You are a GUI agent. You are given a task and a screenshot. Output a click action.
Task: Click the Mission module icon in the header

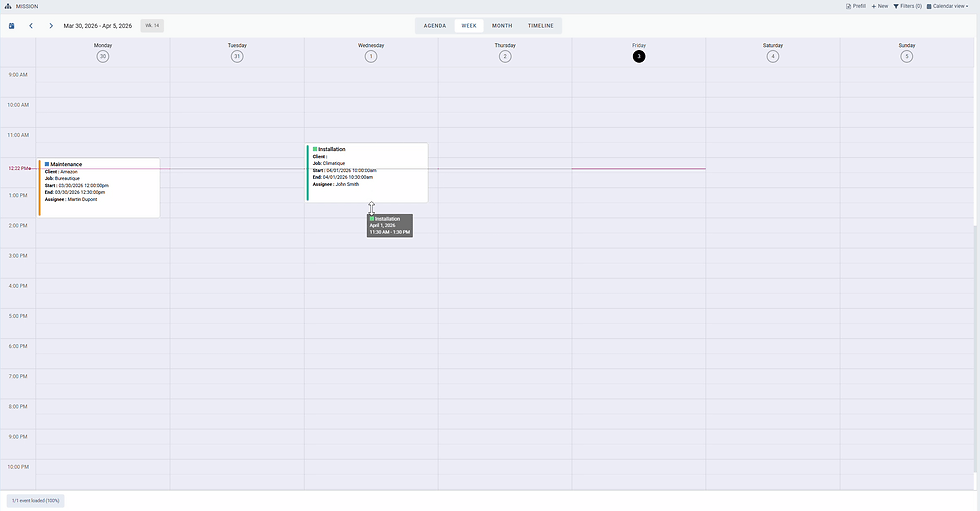pyautogui.click(x=8, y=6)
